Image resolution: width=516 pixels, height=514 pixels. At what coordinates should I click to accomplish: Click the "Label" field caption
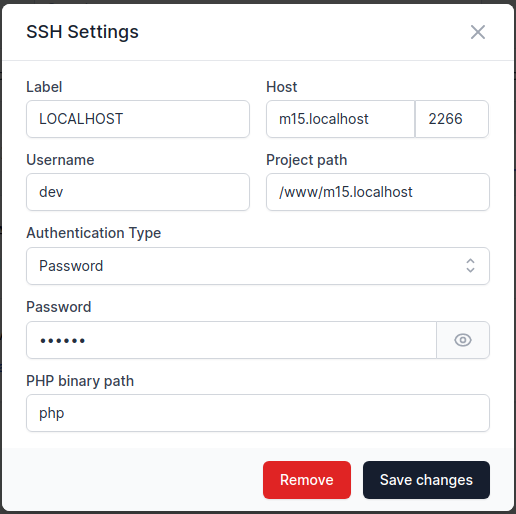(44, 87)
